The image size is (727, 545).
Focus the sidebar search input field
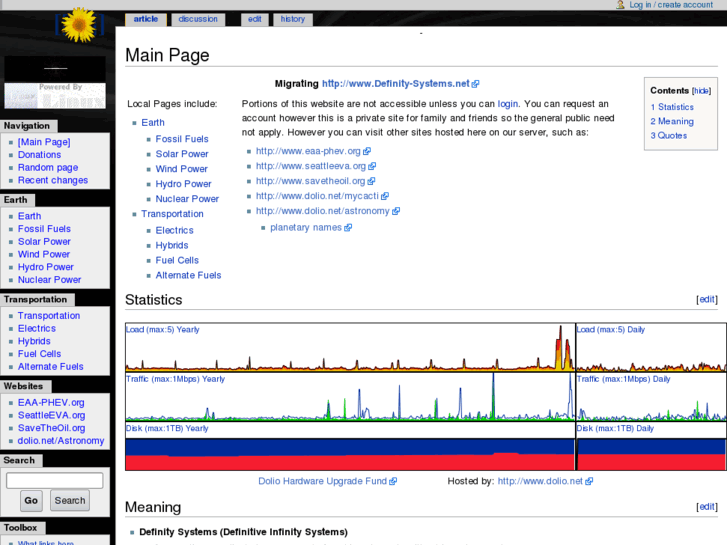coord(55,481)
